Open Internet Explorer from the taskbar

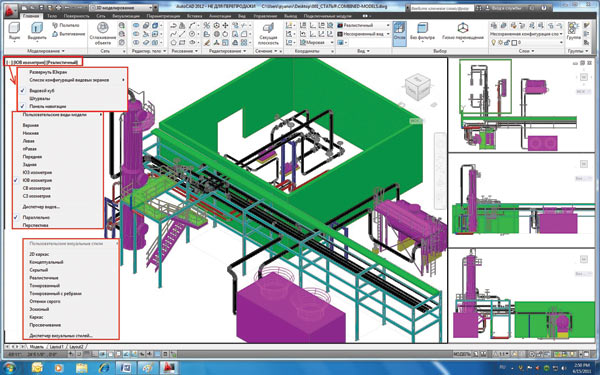(104, 368)
